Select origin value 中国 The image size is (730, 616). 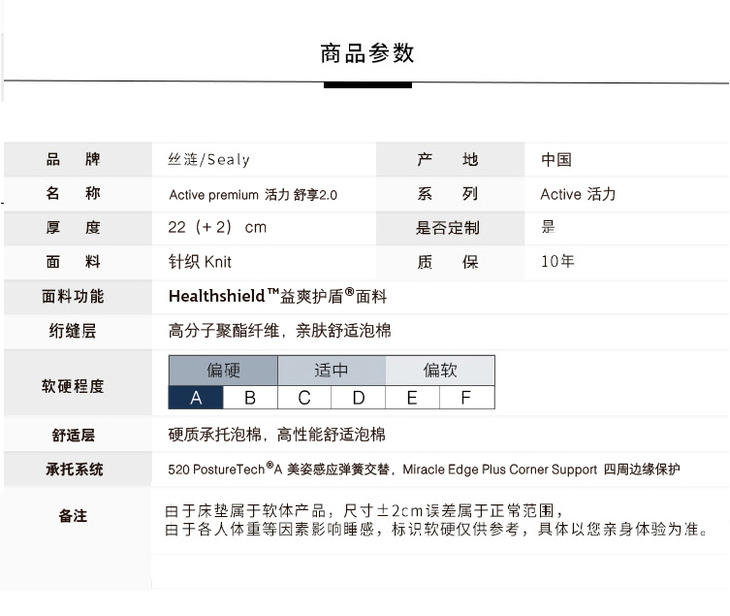pos(556,159)
